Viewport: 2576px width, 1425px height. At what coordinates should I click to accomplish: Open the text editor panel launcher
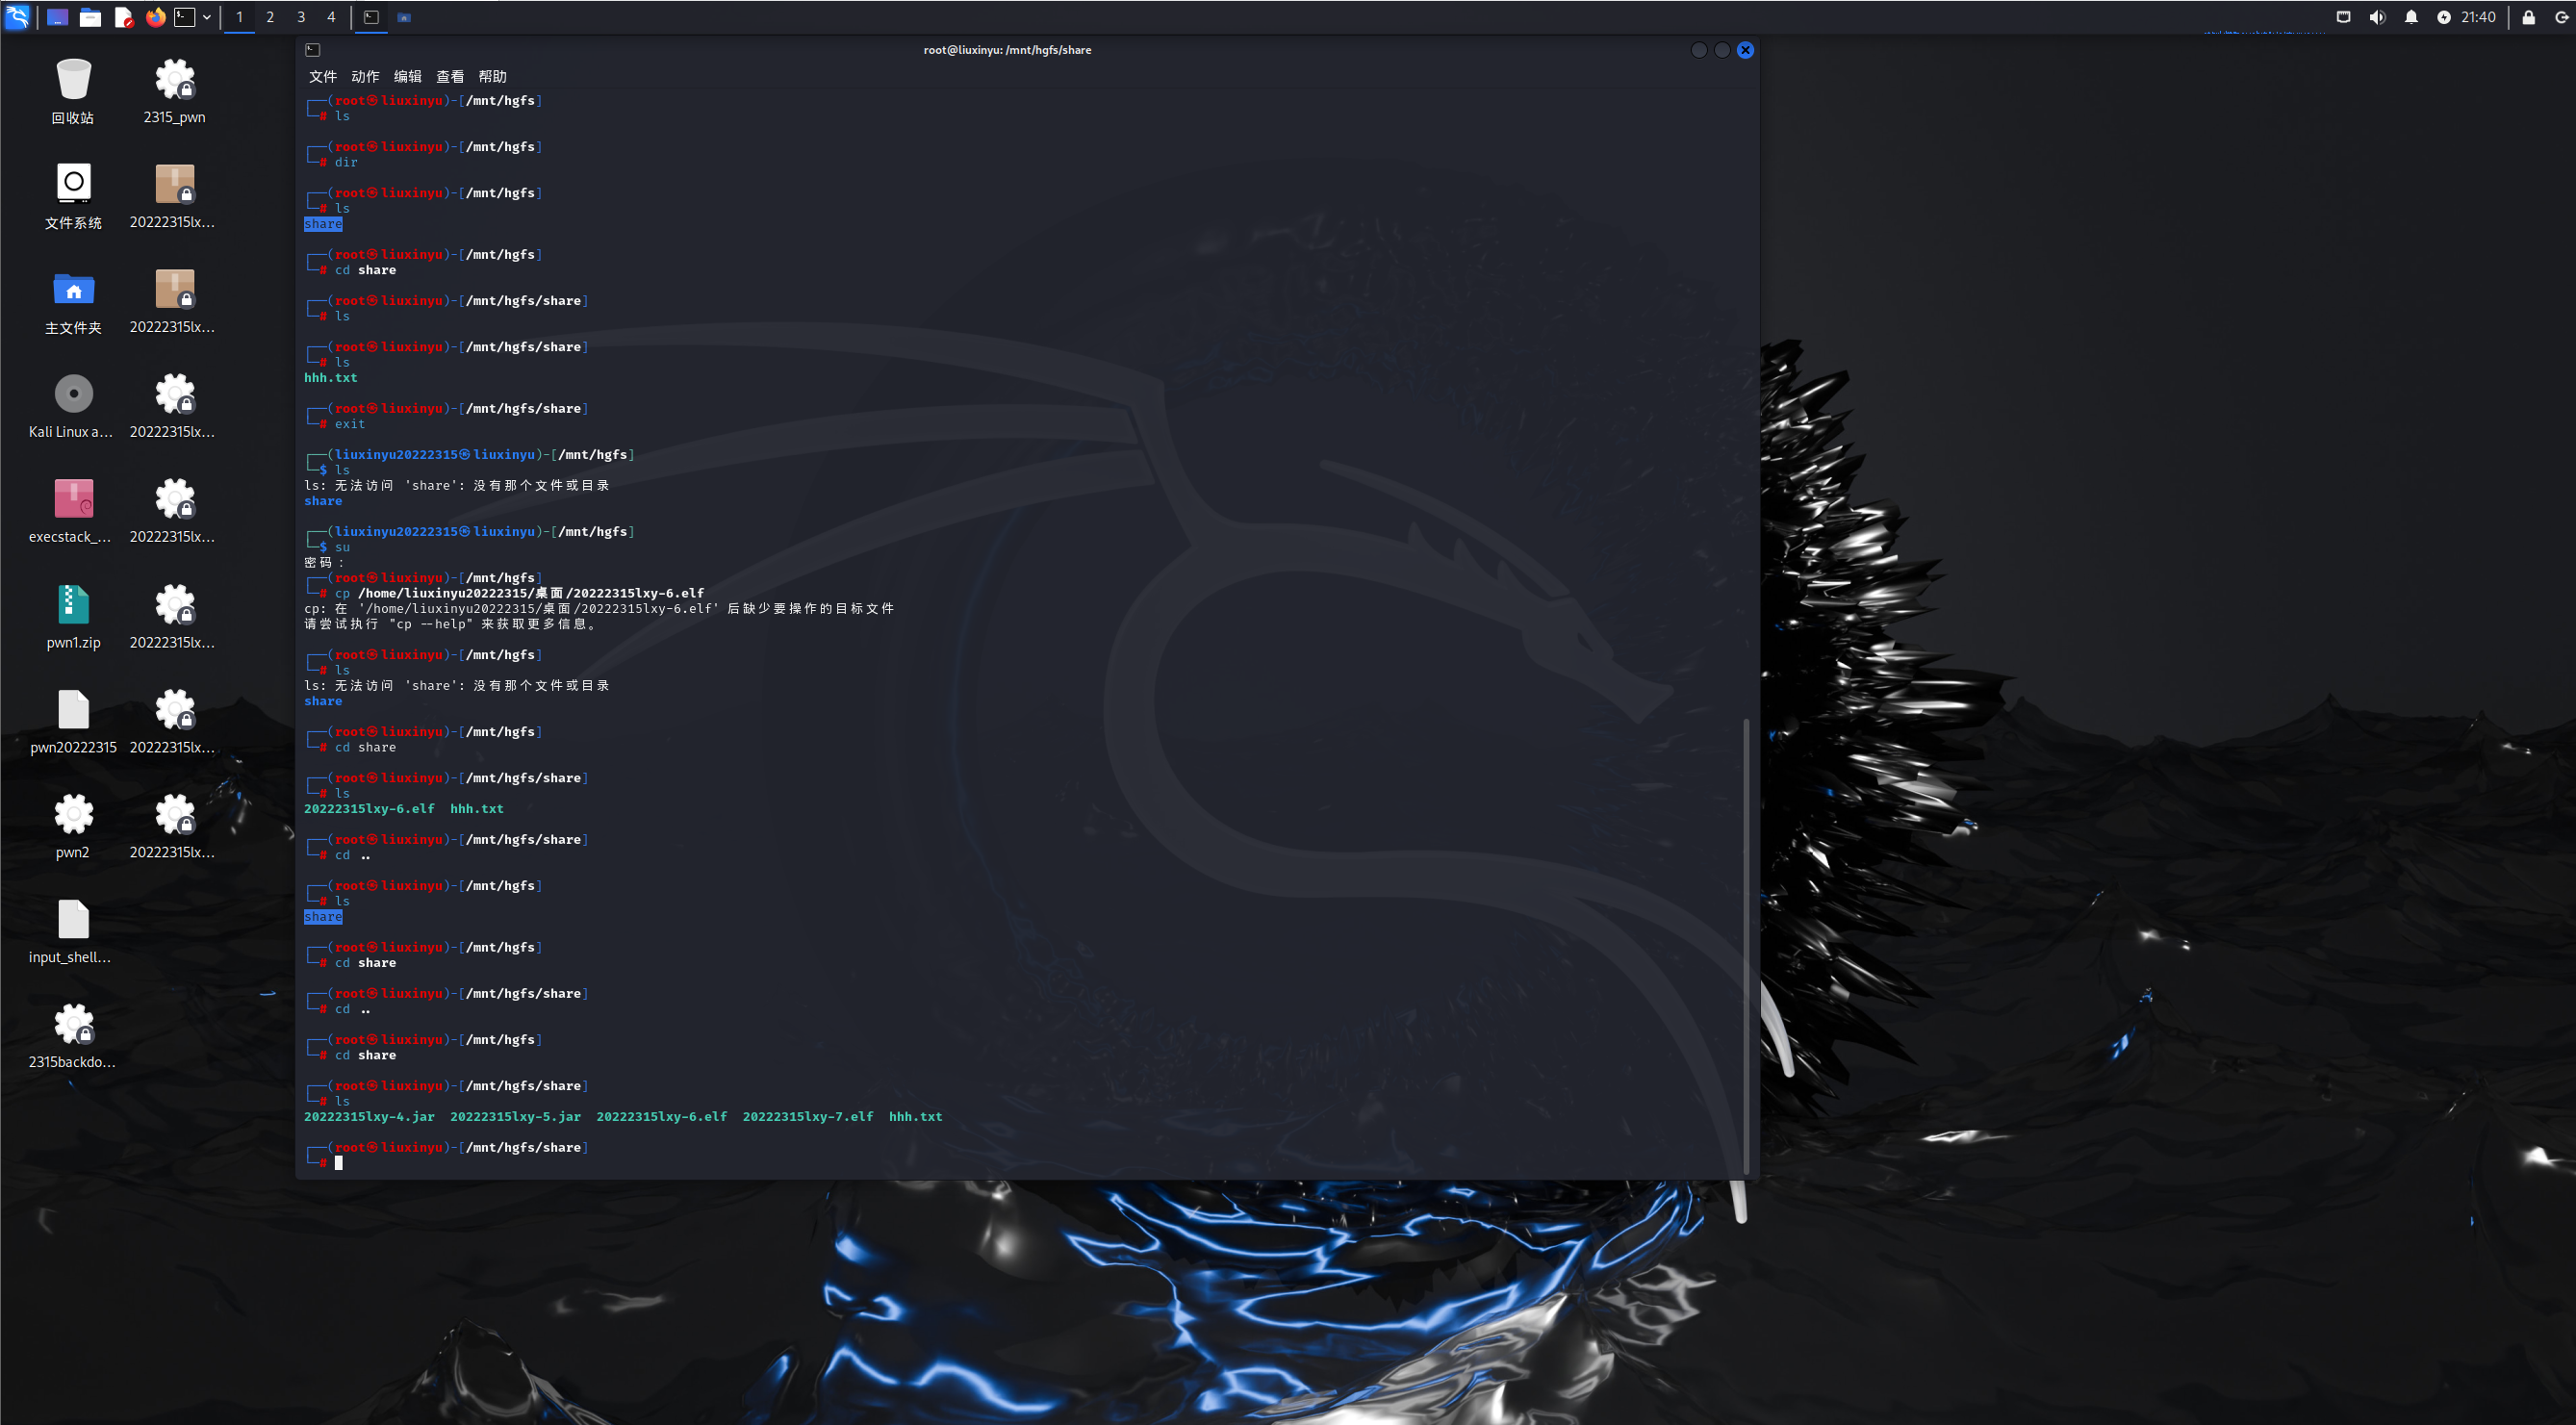click(x=123, y=17)
